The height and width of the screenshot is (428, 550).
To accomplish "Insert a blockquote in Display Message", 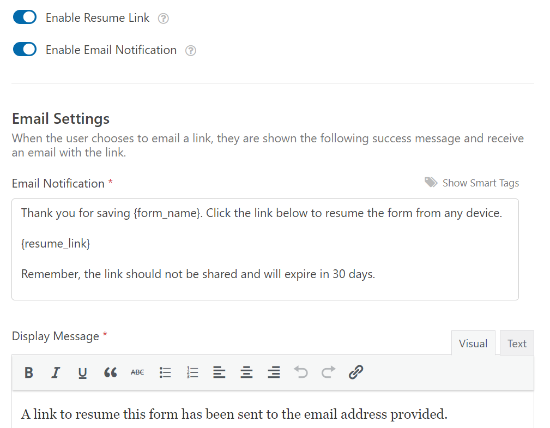I will coord(110,372).
